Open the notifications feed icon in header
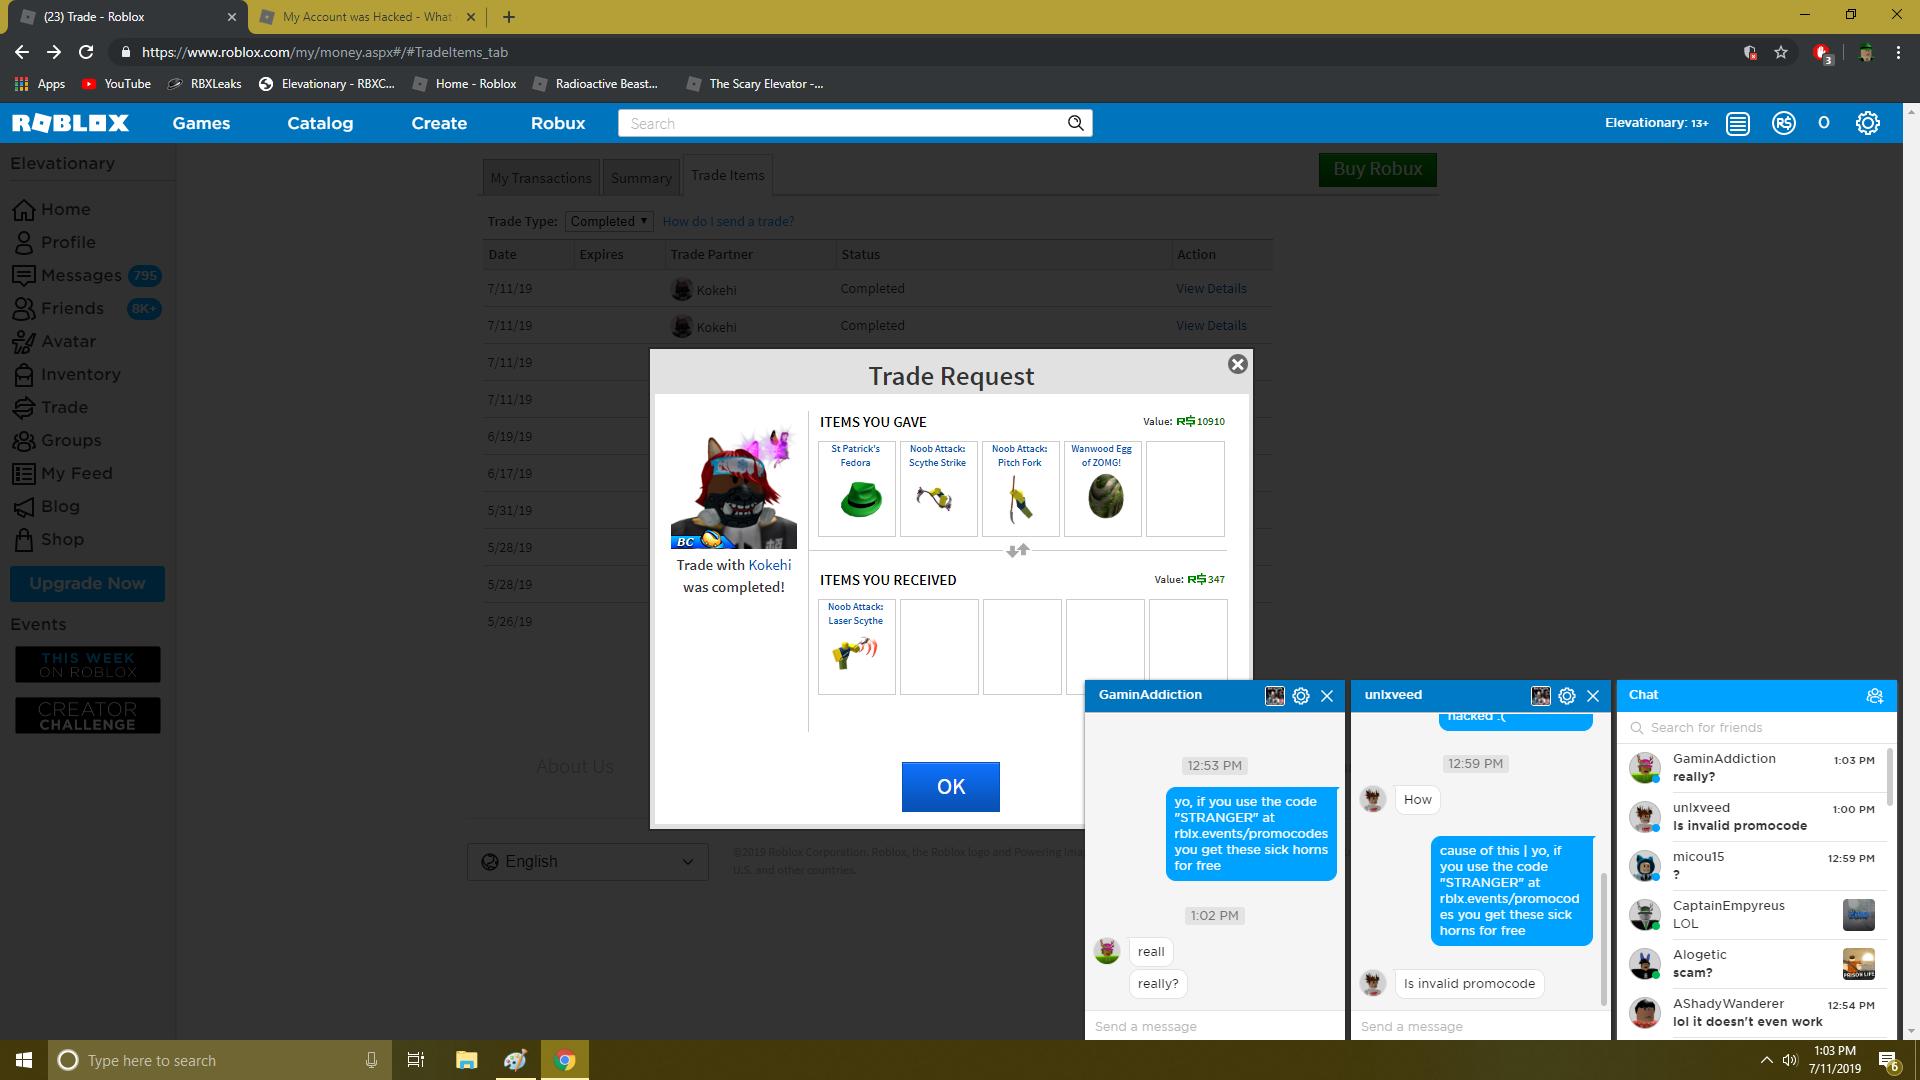 click(1738, 123)
